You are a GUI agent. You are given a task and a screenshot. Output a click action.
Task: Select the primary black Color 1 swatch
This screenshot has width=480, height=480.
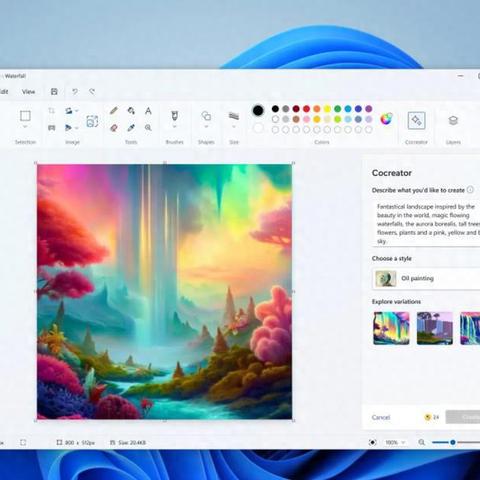[258, 110]
